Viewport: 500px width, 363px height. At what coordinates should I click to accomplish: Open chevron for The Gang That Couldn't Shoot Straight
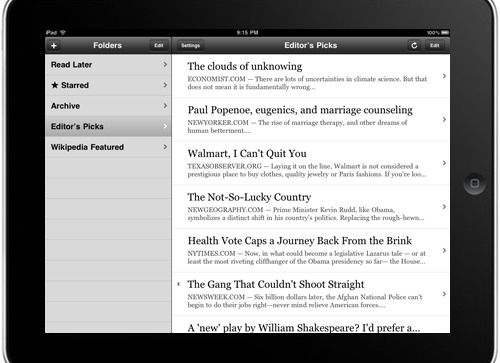click(x=444, y=294)
